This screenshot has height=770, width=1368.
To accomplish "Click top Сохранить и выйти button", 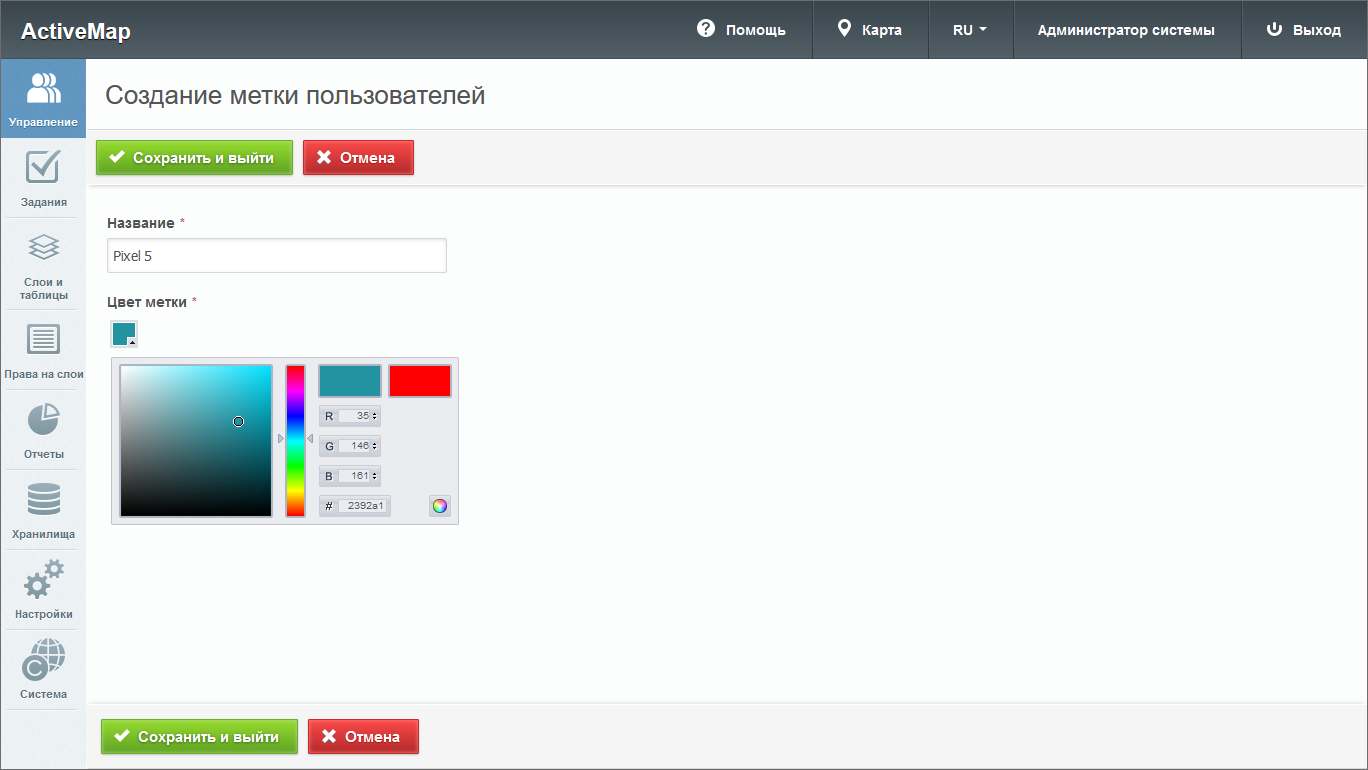I will point(194,158).
